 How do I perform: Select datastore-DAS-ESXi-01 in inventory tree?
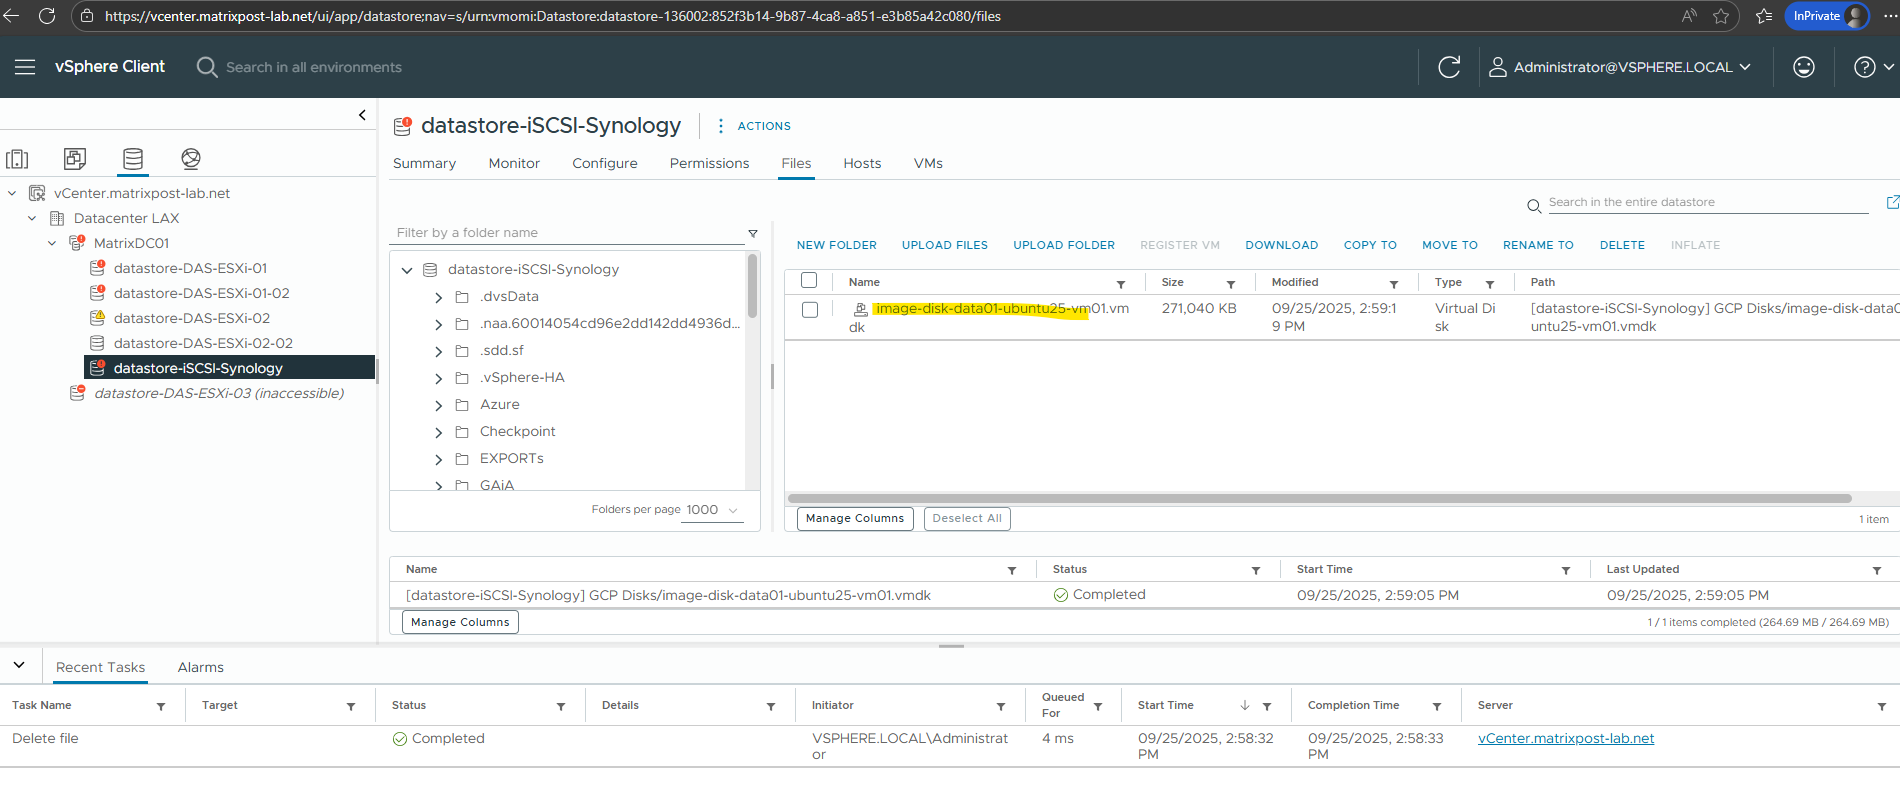tap(190, 268)
